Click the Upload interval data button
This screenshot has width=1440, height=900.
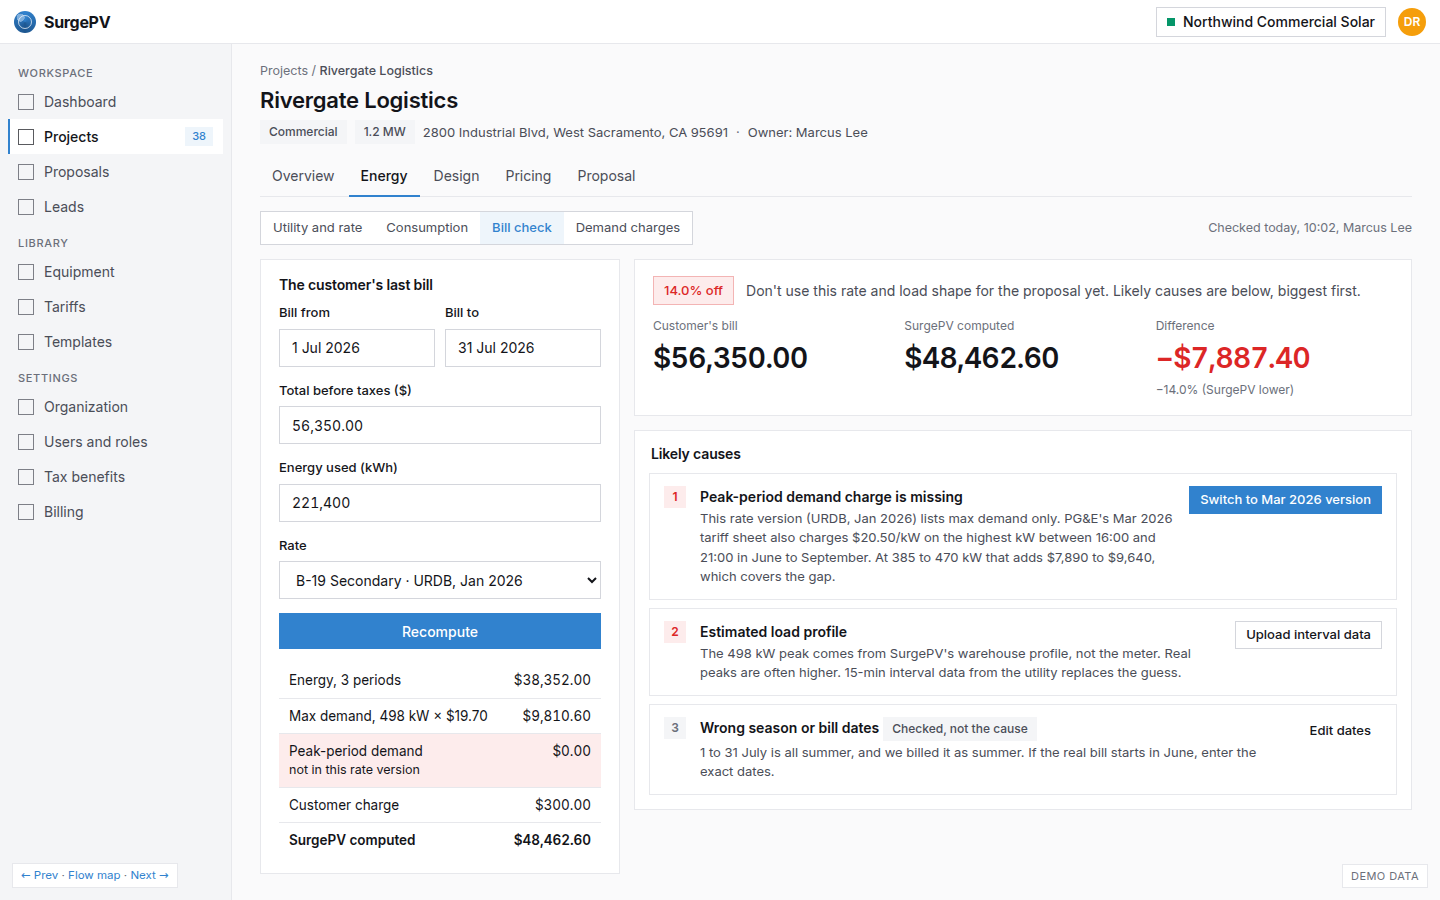pos(1308,635)
